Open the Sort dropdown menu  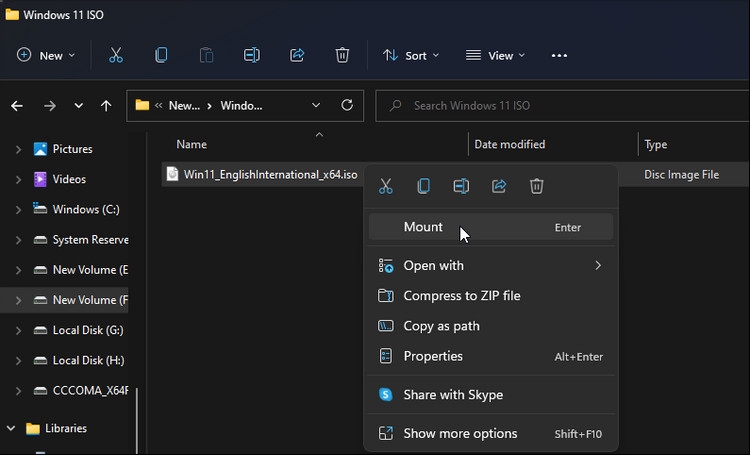pyautogui.click(x=411, y=55)
